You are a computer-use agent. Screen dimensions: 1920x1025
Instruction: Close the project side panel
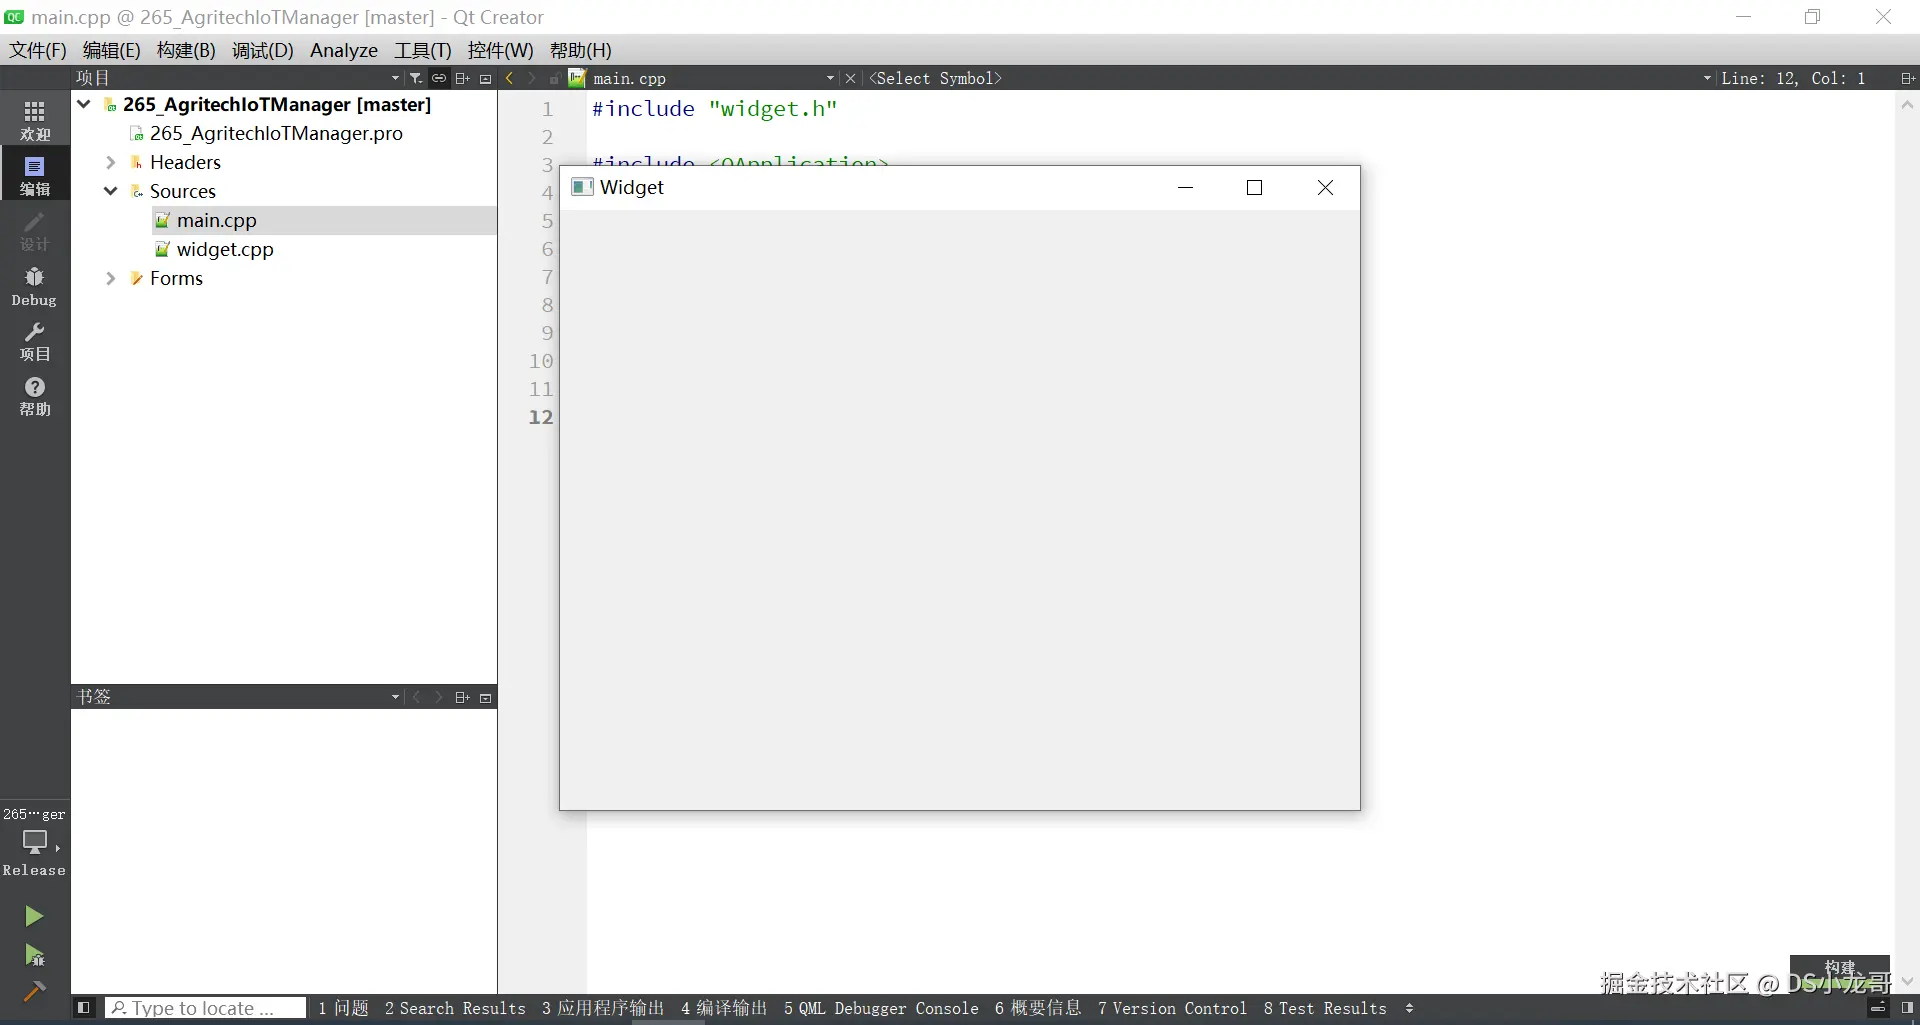point(486,78)
